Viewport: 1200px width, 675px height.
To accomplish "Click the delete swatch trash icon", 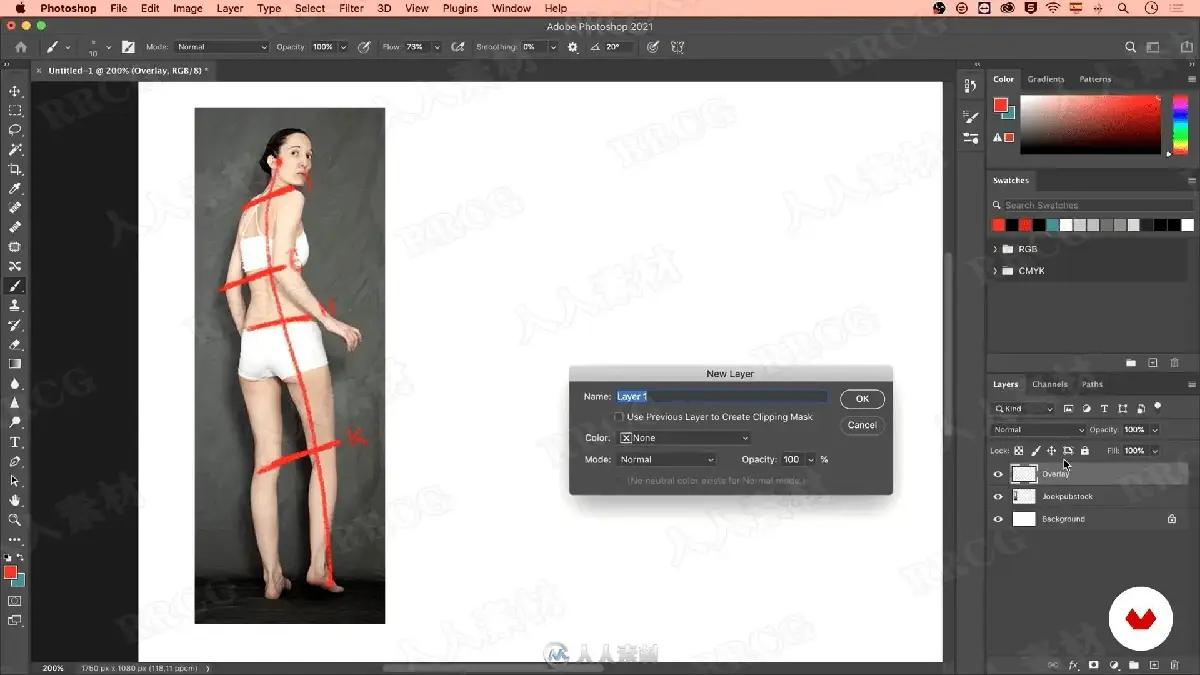I will click(x=1175, y=362).
